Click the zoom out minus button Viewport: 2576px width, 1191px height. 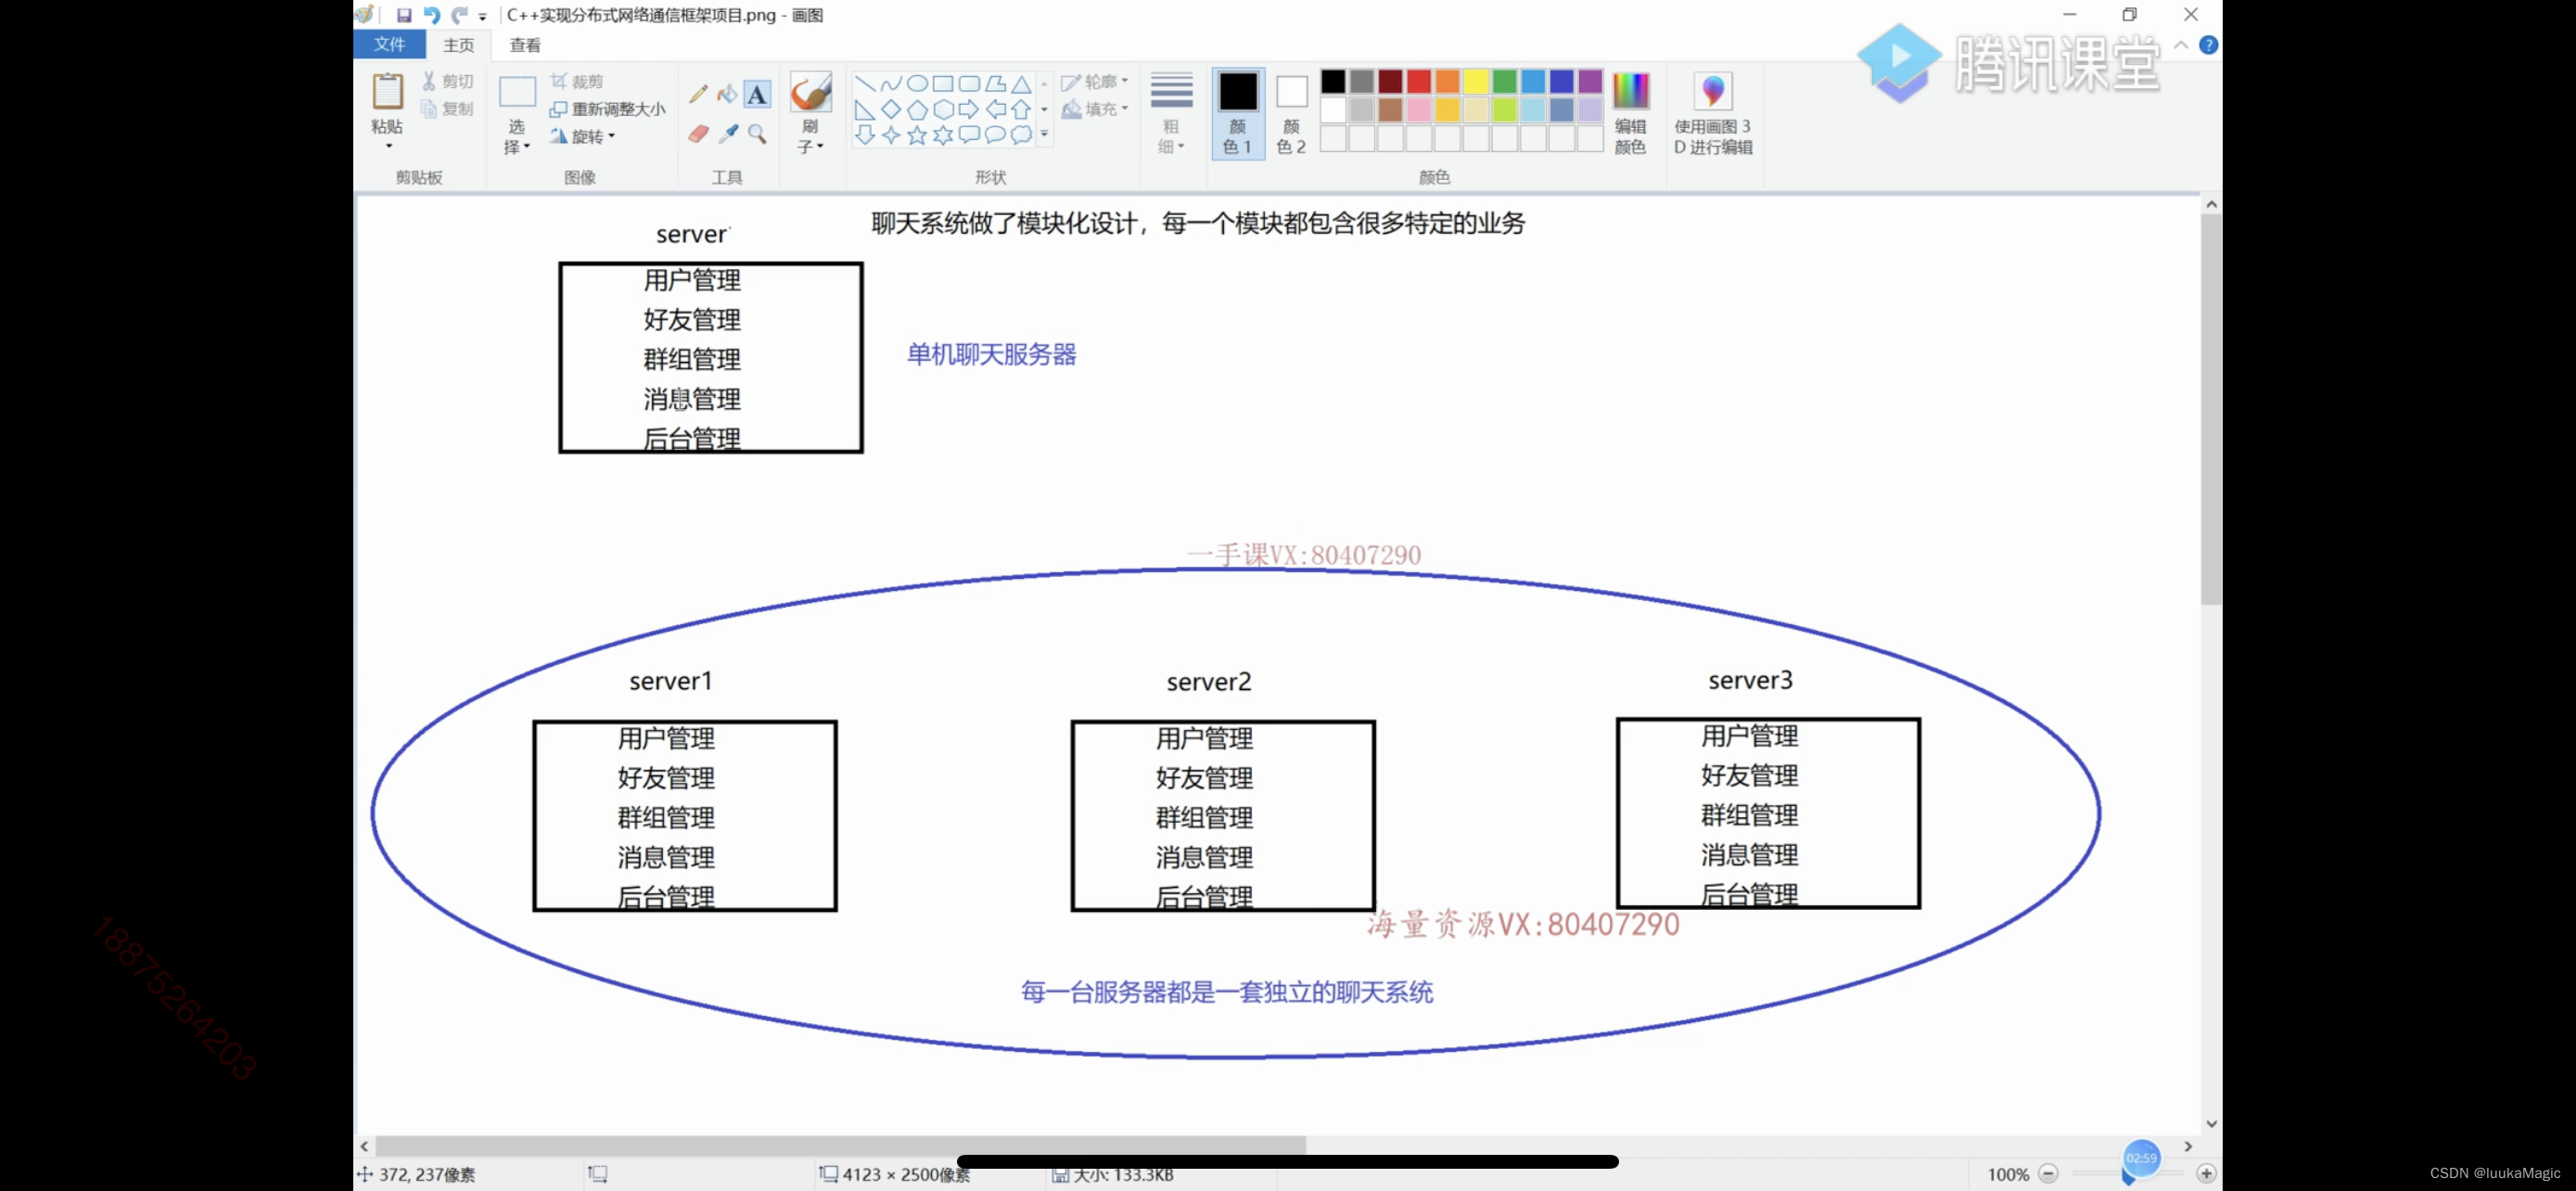coord(2048,1173)
